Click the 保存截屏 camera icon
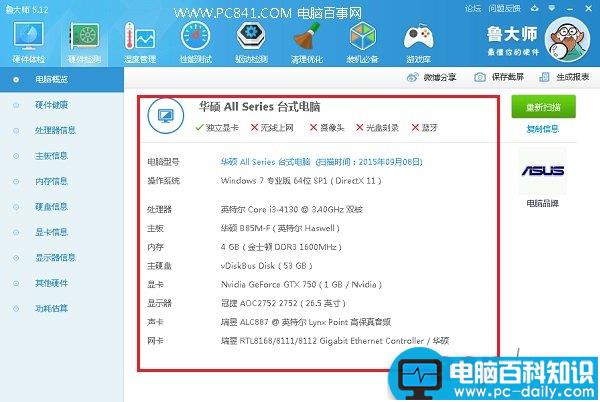The width and height of the screenshot is (600, 402). [x=480, y=77]
